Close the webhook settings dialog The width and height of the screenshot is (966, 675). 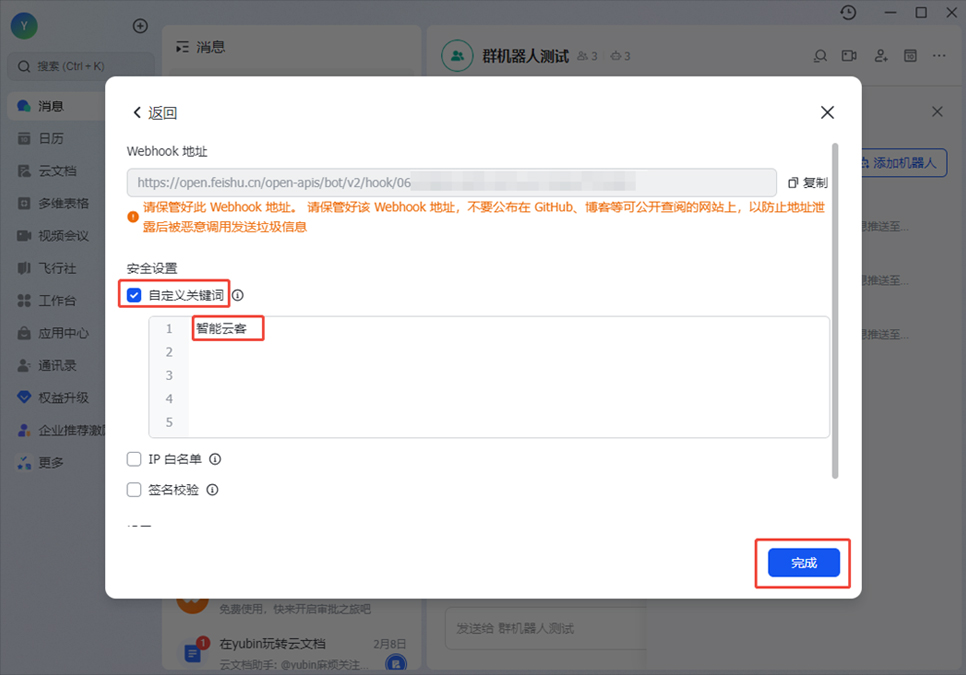click(x=827, y=112)
